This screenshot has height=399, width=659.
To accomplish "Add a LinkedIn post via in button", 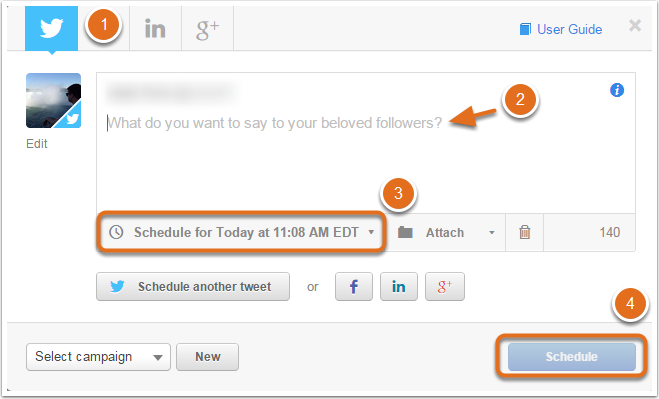I will tap(399, 287).
